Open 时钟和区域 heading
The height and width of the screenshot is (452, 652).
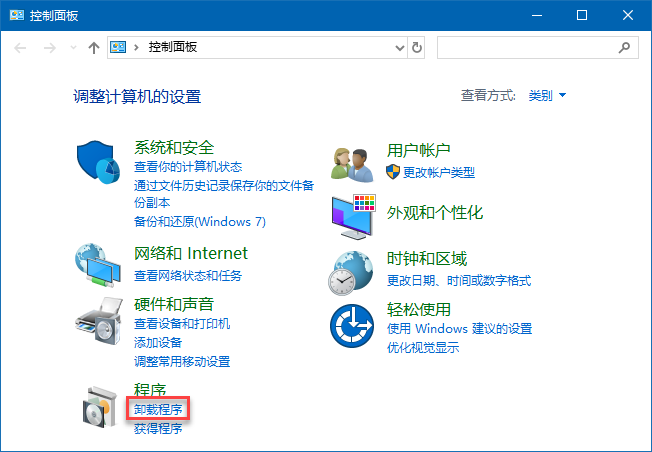pos(427,258)
